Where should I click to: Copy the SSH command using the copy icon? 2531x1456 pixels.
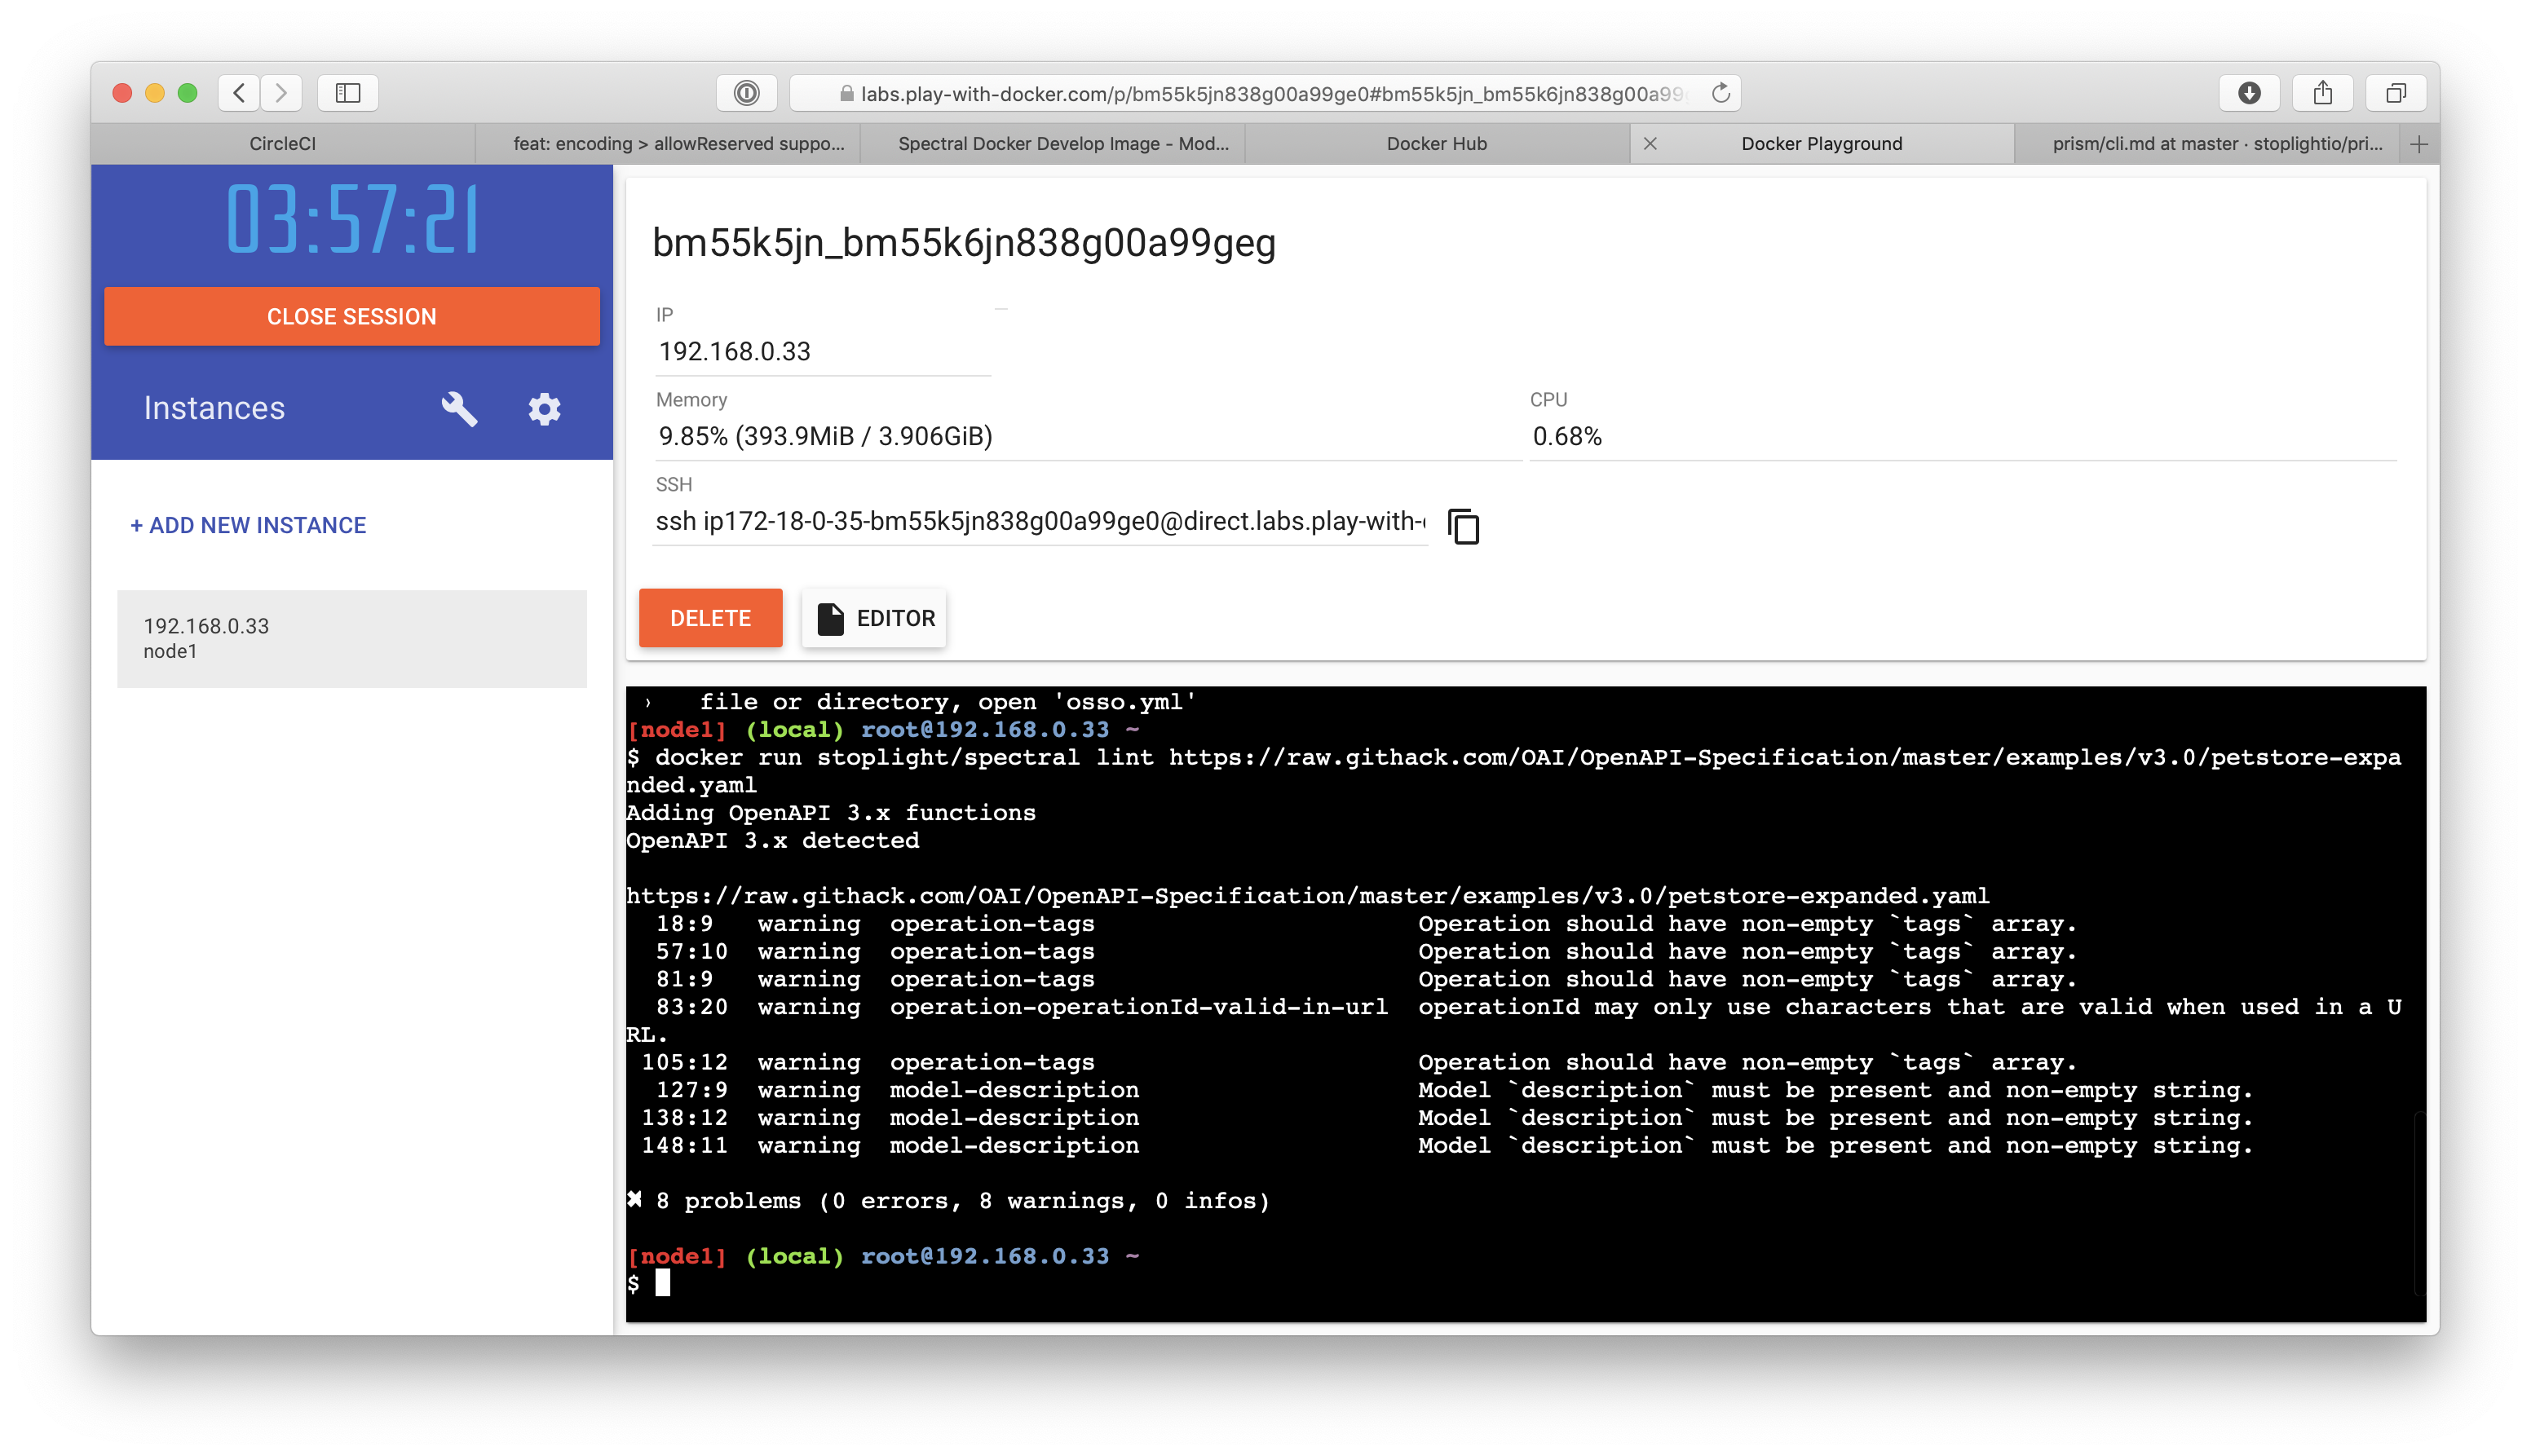(x=1464, y=527)
